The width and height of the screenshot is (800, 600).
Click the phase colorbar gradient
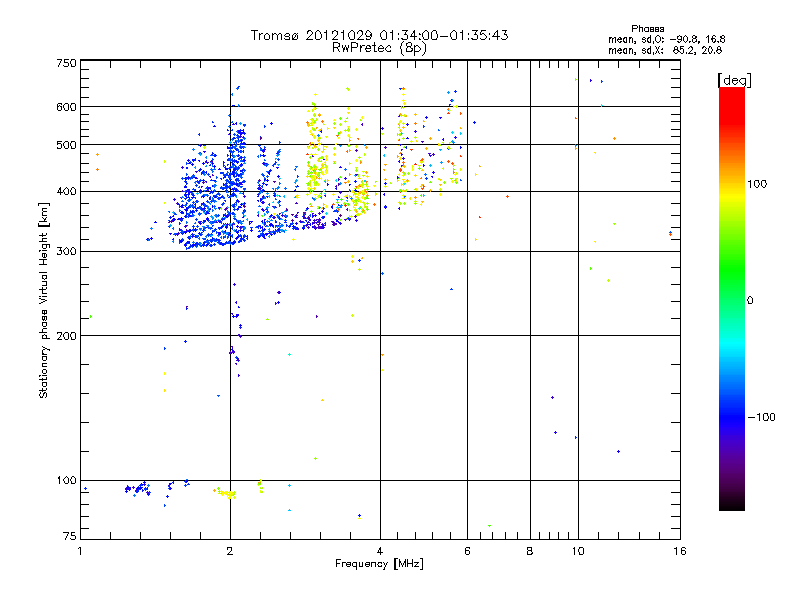click(x=732, y=299)
